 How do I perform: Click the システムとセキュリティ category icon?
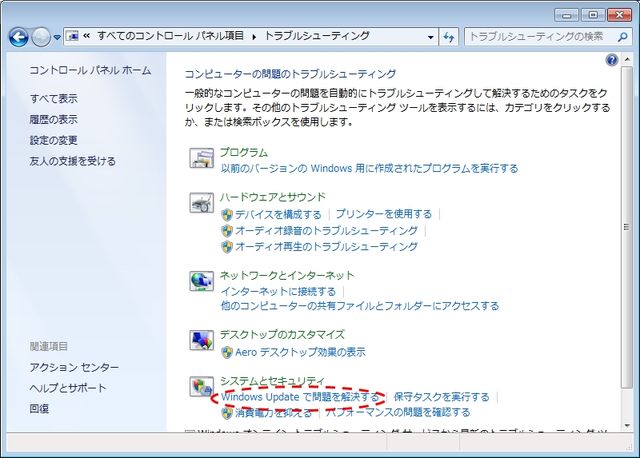202,386
